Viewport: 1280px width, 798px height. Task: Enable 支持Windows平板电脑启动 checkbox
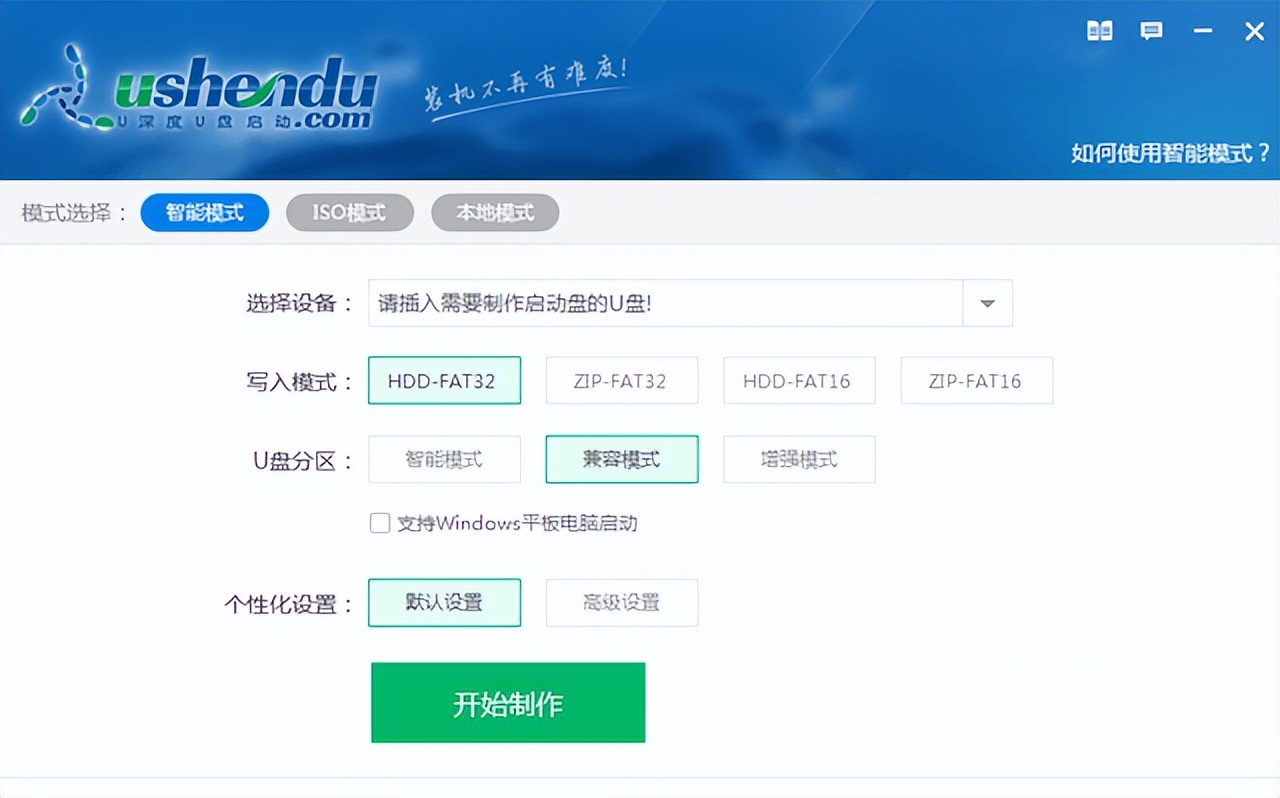click(380, 523)
